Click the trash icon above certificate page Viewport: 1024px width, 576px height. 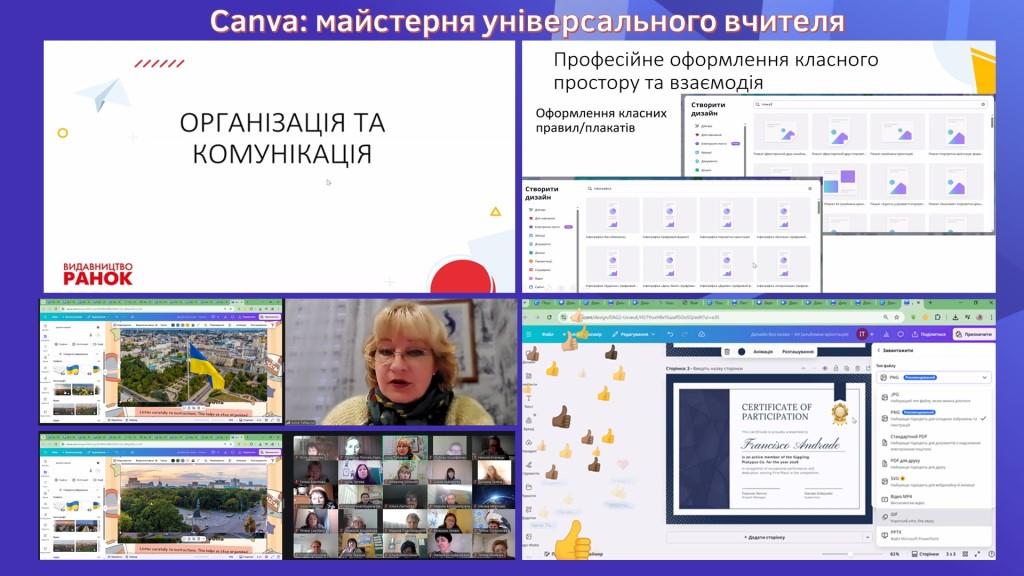click(727, 351)
